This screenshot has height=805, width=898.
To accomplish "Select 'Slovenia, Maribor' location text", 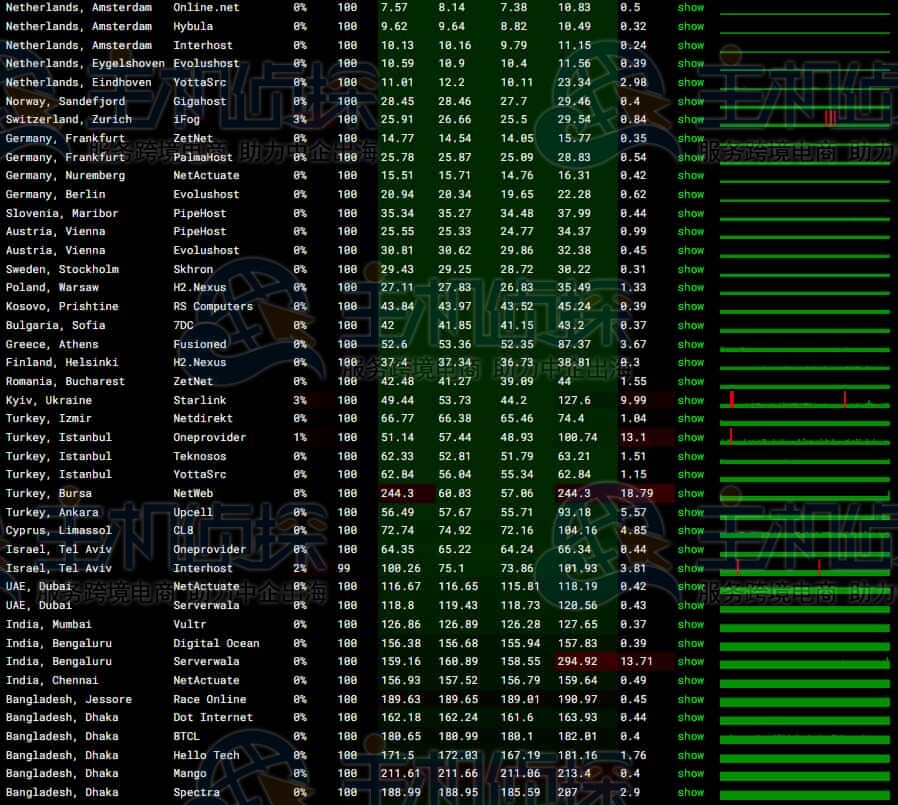I will click(x=62, y=214).
